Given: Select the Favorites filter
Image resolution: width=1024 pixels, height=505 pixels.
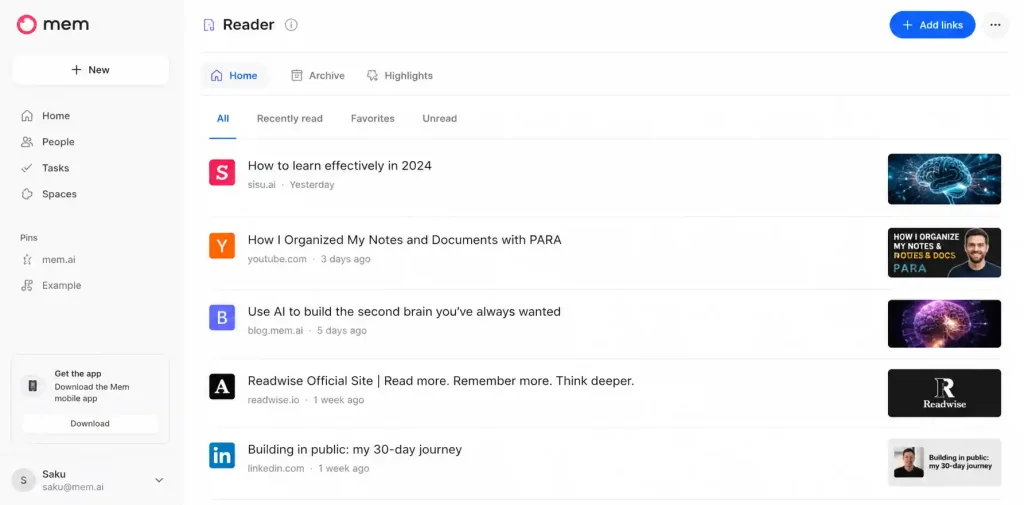Looking at the screenshot, I should click(x=373, y=118).
